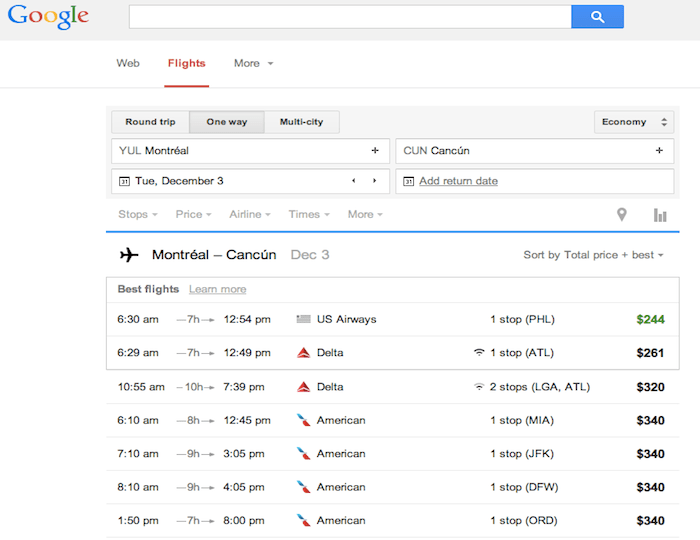Viewport: 700px width, 540px height.
Task: Click the 6:30 am departure time
Action: [138, 320]
